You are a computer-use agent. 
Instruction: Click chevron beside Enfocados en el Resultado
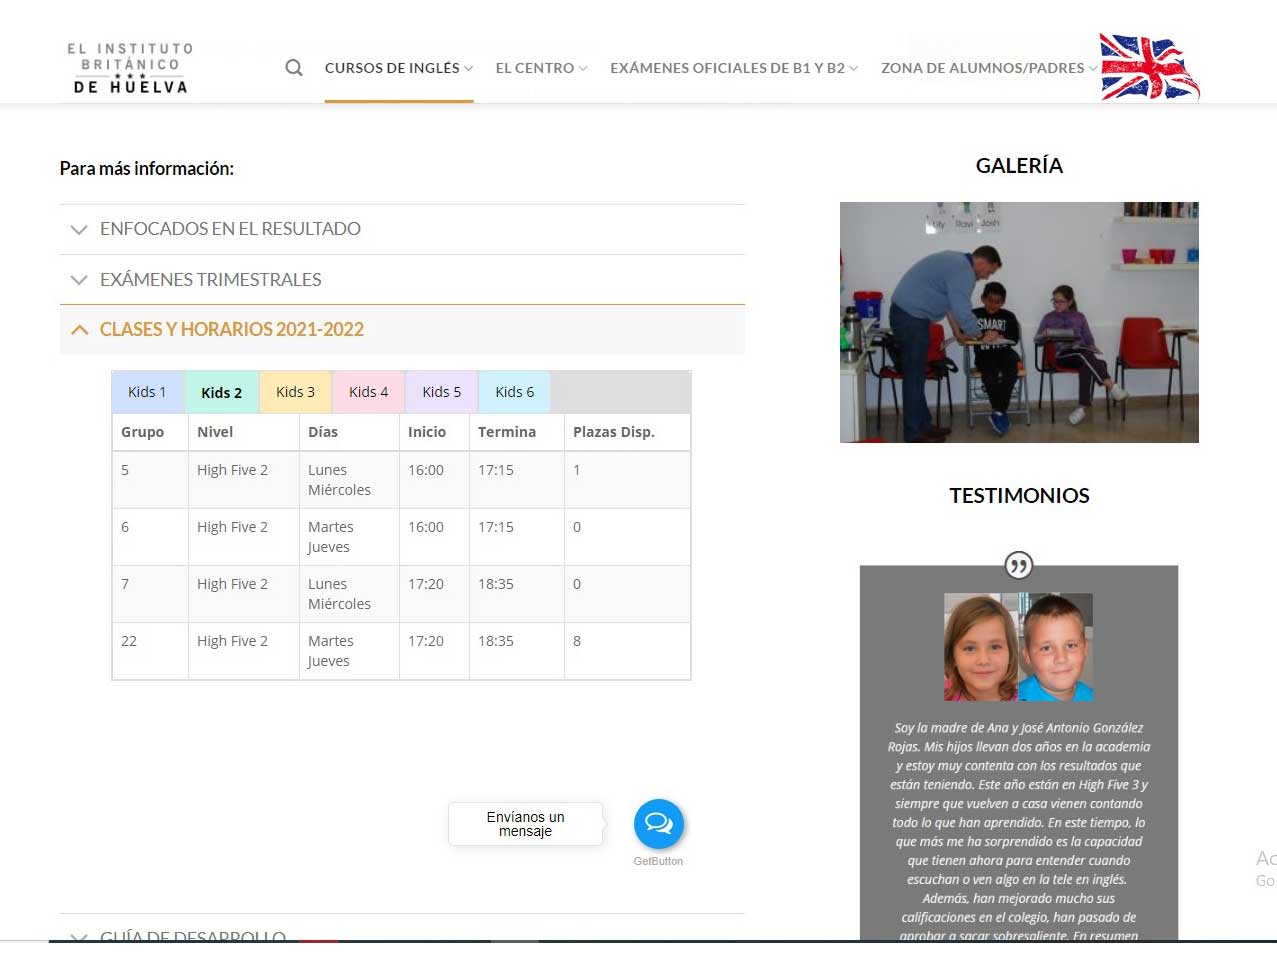click(79, 230)
